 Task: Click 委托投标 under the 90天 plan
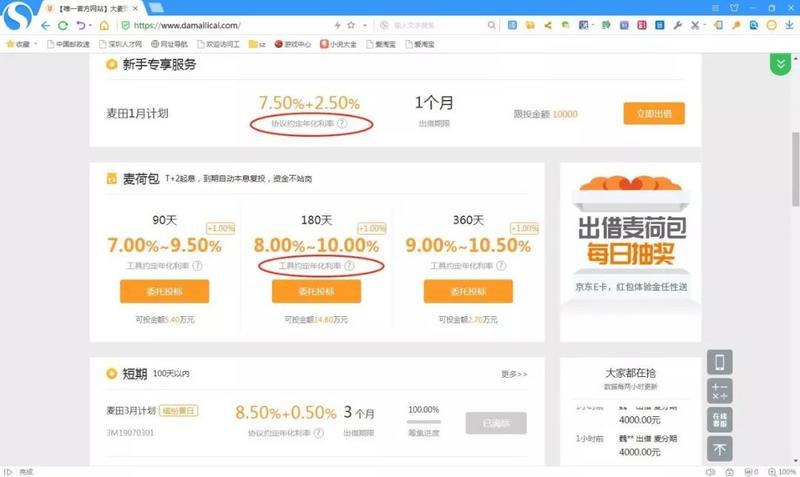164,291
